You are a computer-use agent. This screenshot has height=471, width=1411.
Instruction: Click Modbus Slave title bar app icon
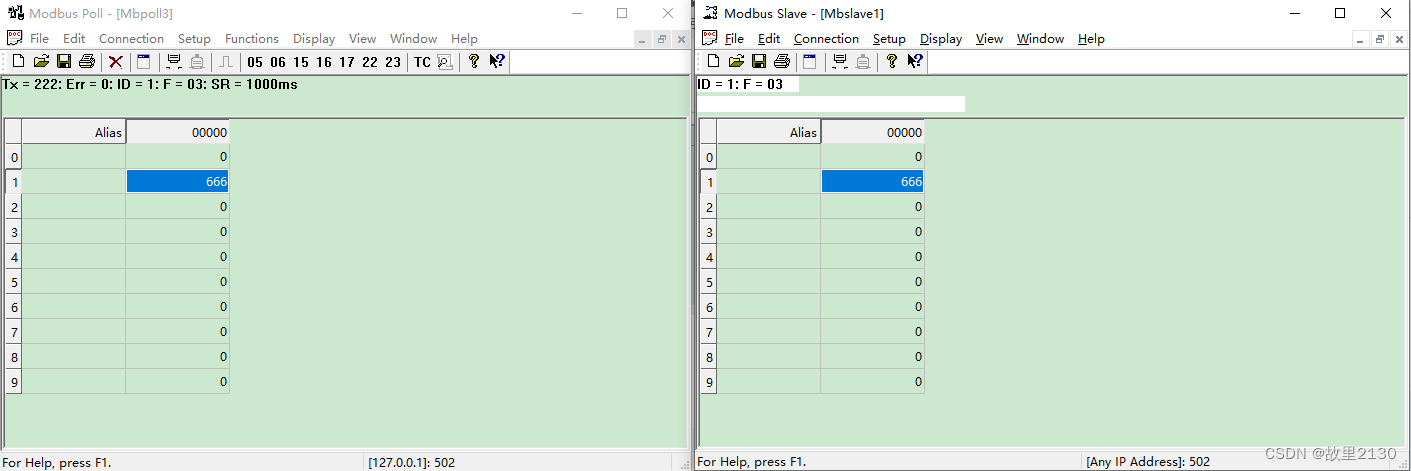(x=711, y=13)
